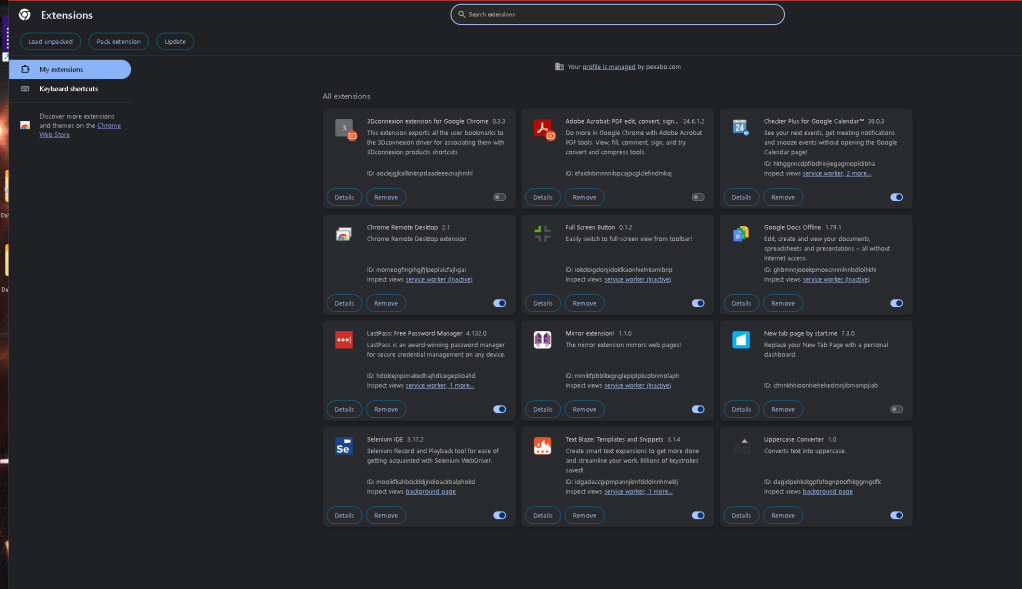The height and width of the screenshot is (589, 1022).
Task: Turn off Text Blaze toggle
Action: tap(698, 515)
